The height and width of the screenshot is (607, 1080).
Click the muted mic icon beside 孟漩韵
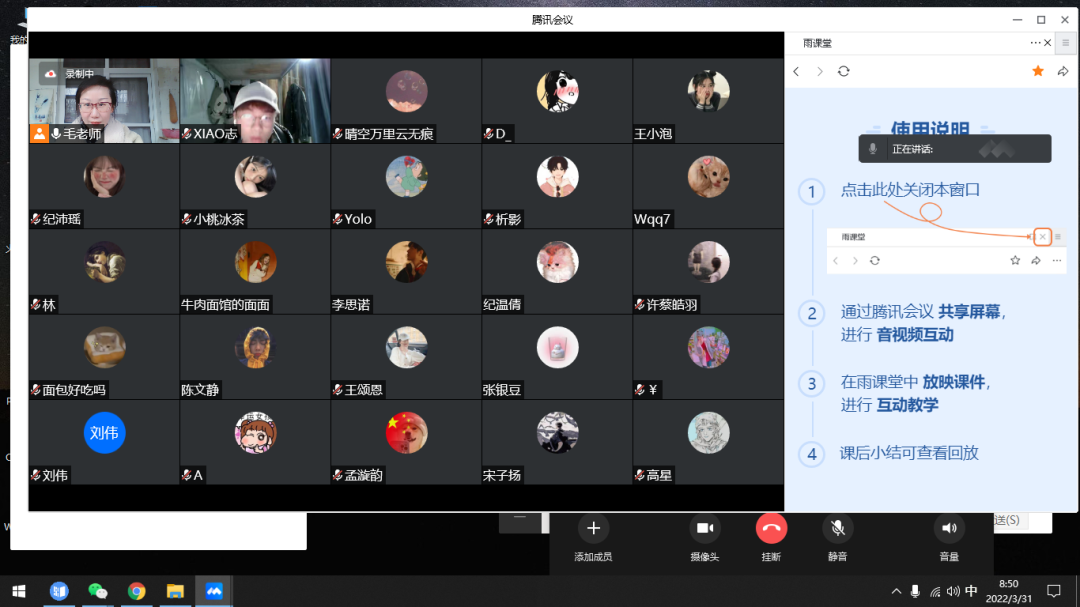[x=338, y=475]
